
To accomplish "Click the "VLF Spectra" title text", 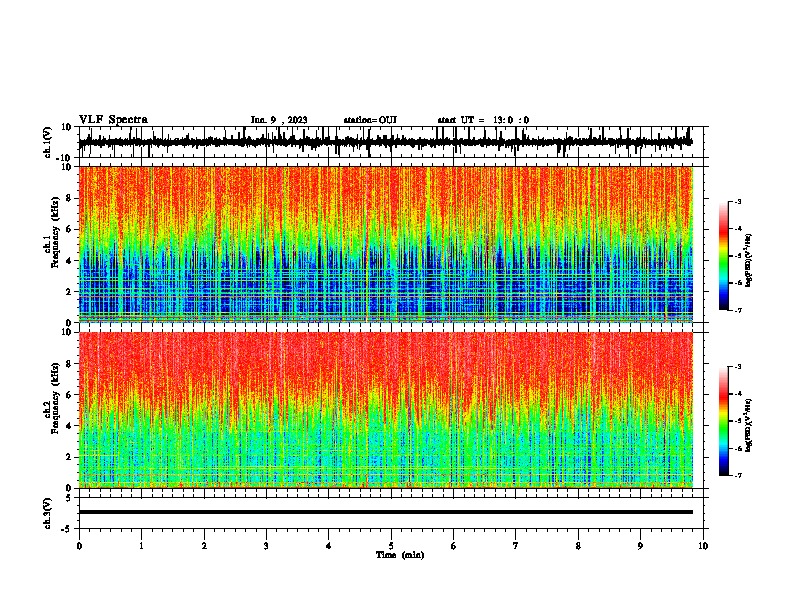I will (x=113, y=120).
